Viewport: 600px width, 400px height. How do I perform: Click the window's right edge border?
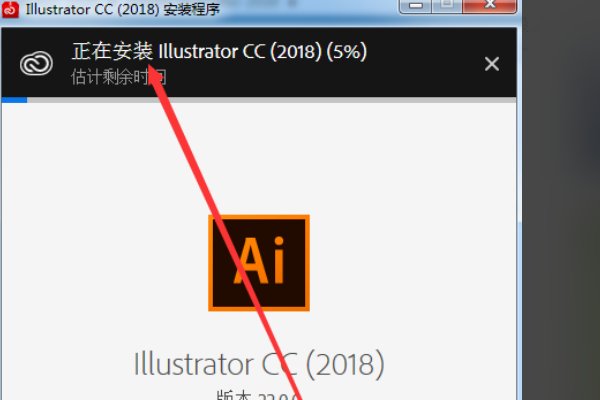(519, 214)
